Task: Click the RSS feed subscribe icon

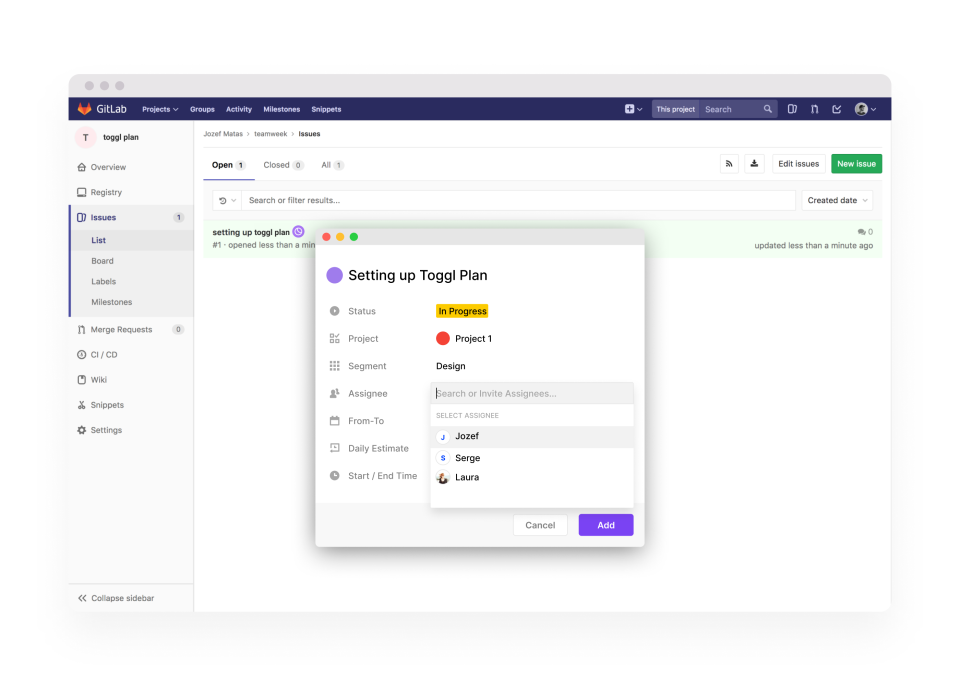Action: (729, 164)
